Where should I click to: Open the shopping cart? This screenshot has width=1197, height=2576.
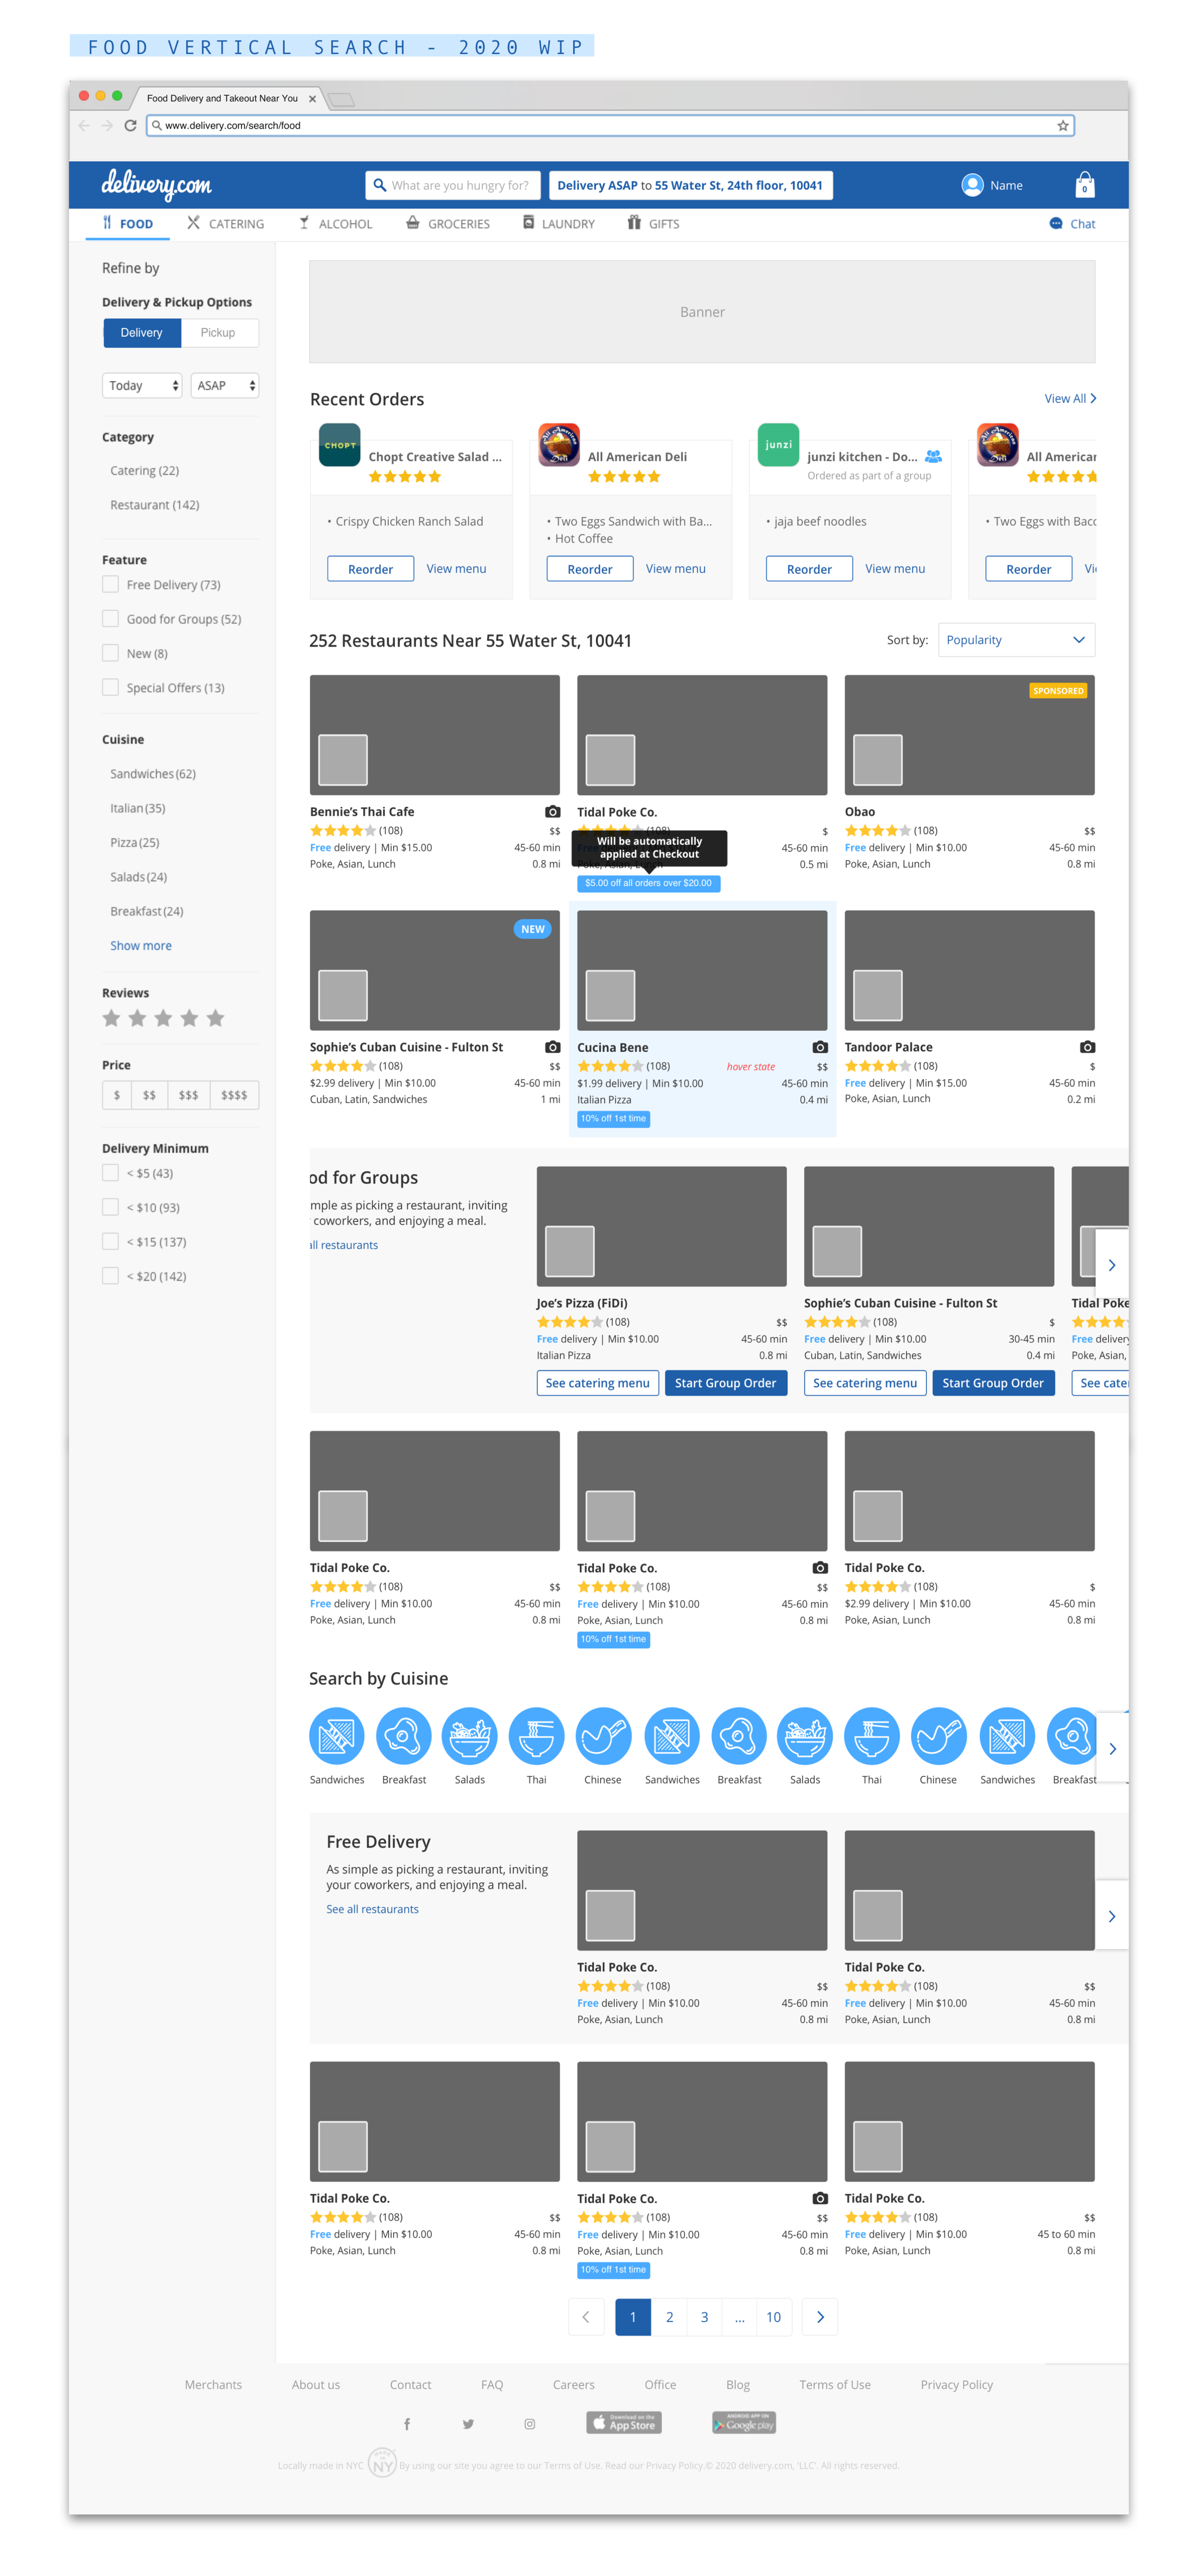(1084, 185)
